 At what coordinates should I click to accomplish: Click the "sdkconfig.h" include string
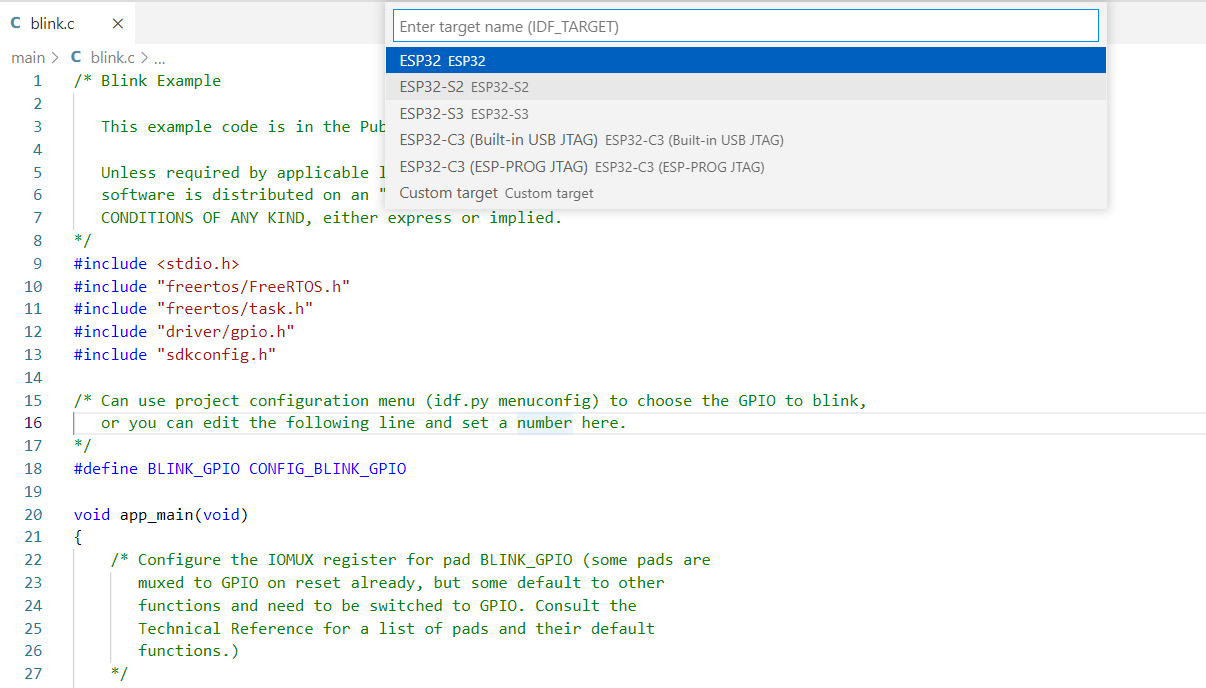click(216, 355)
